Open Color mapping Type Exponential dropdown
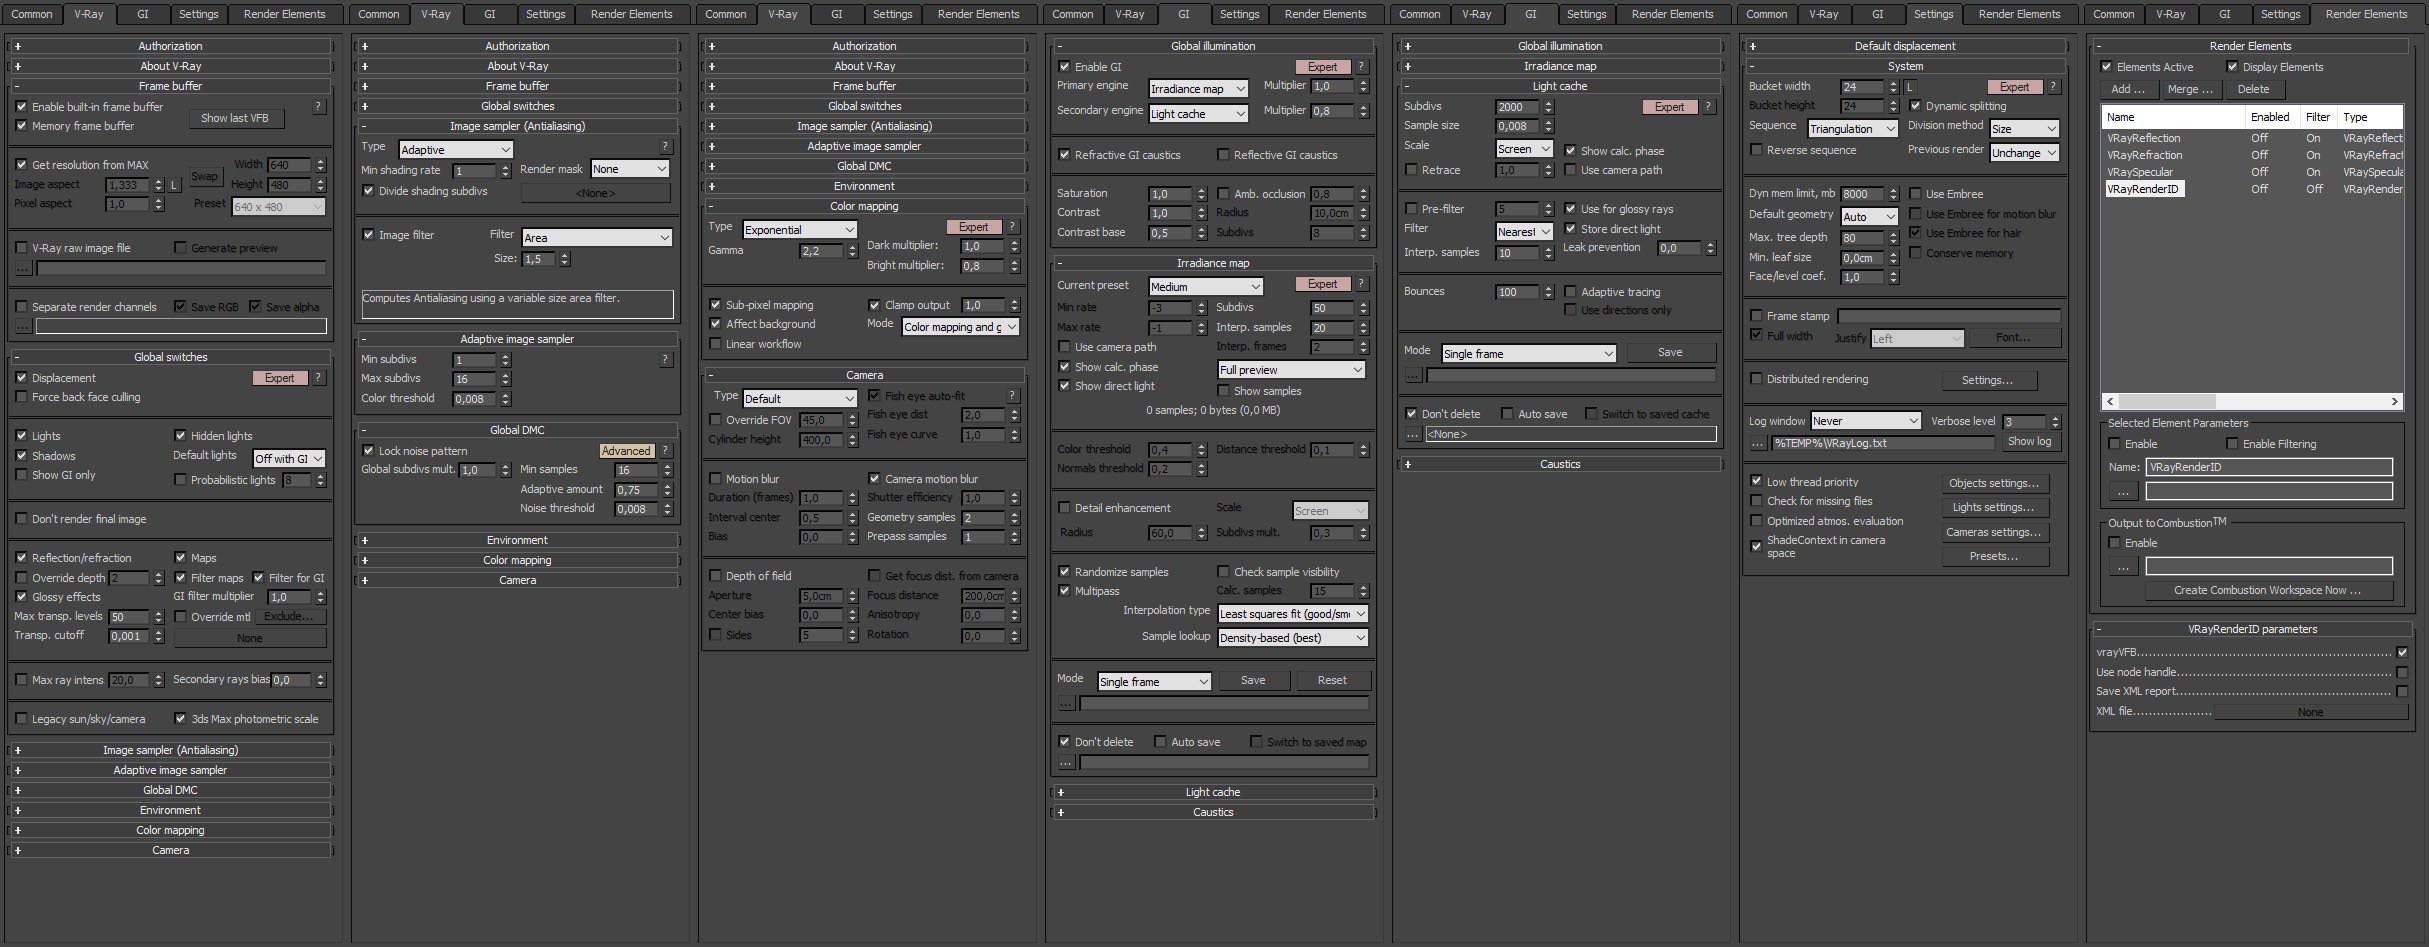Viewport: 2429px width, 947px height. click(800, 229)
